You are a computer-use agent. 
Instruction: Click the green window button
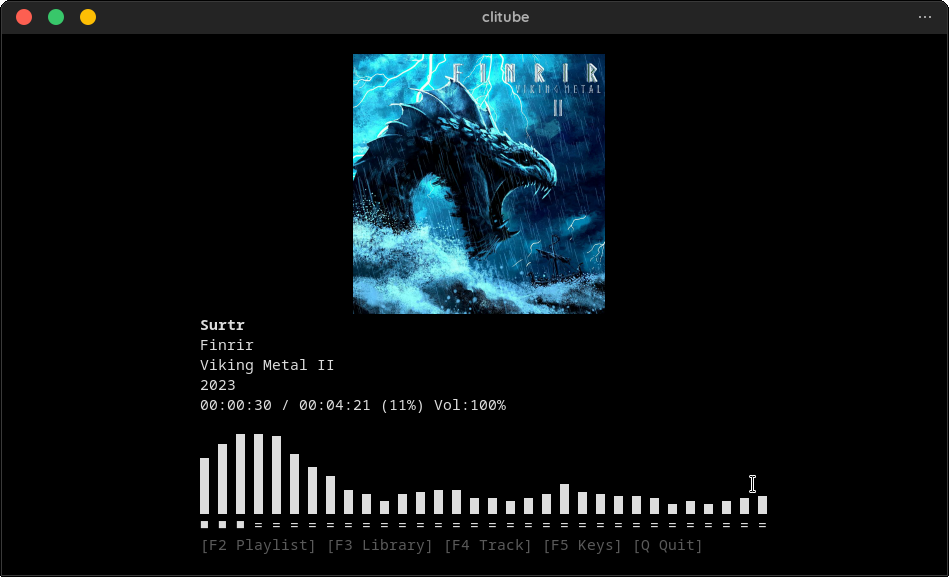(56, 17)
